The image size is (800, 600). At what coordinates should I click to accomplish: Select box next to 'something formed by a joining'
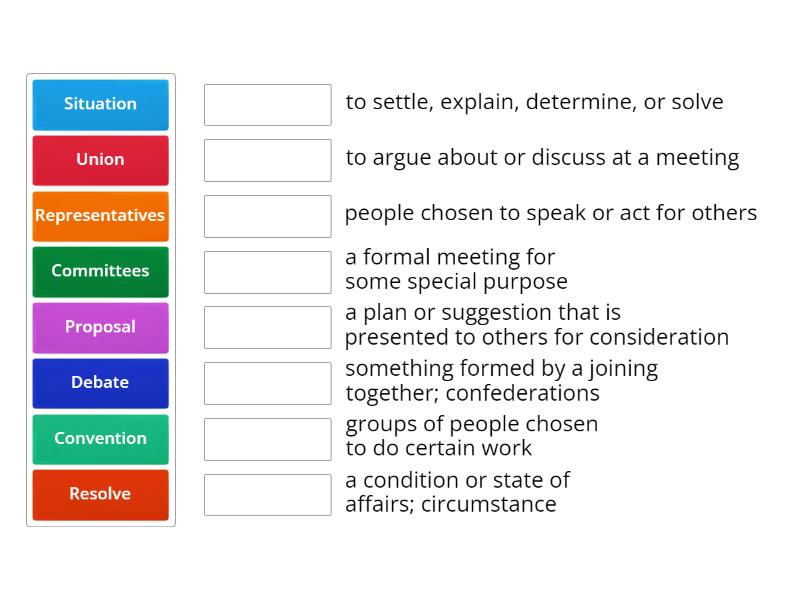tap(267, 383)
